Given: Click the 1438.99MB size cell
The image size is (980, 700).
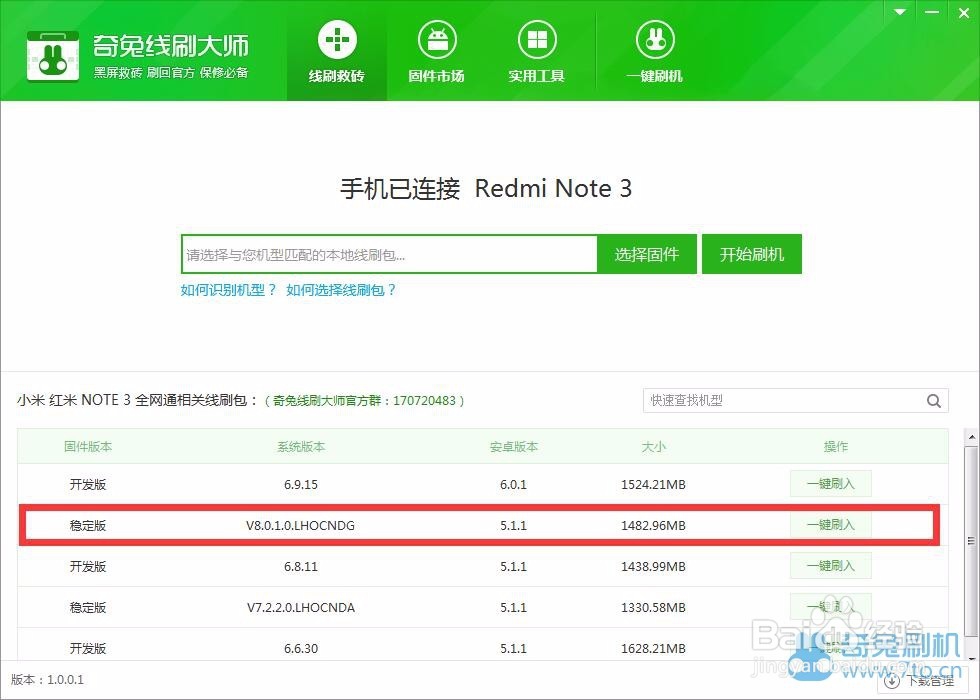Looking at the screenshot, I should click(653, 566).
